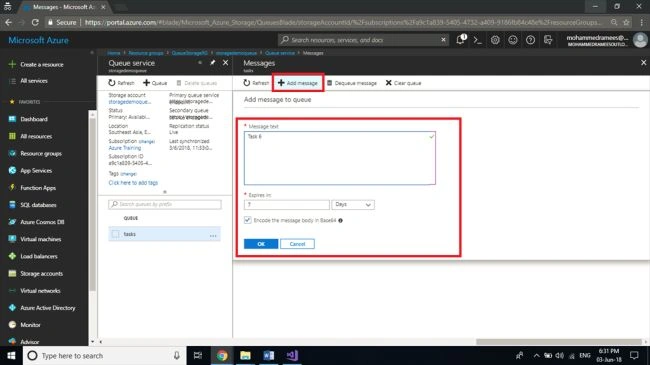Open Azure notifications bell
Screen dimensions: 650x365
461,40
